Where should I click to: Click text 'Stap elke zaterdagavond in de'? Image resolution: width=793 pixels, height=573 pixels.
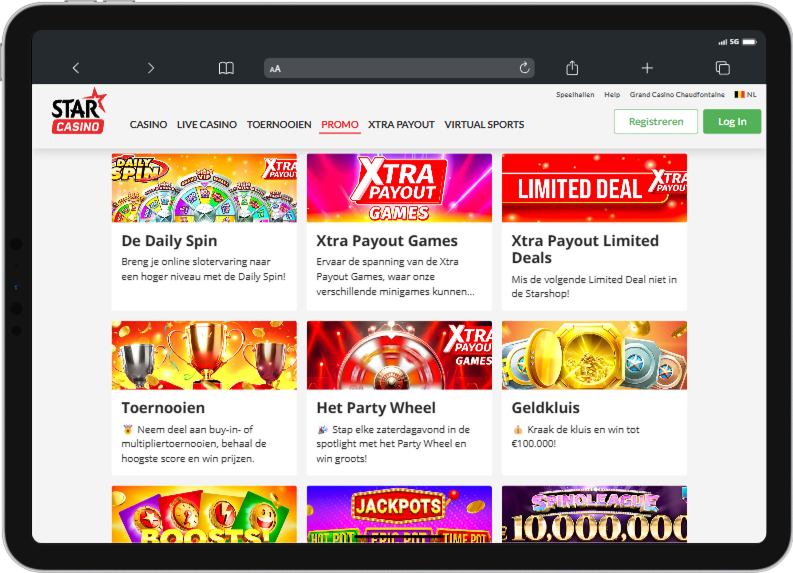point(401,429)
